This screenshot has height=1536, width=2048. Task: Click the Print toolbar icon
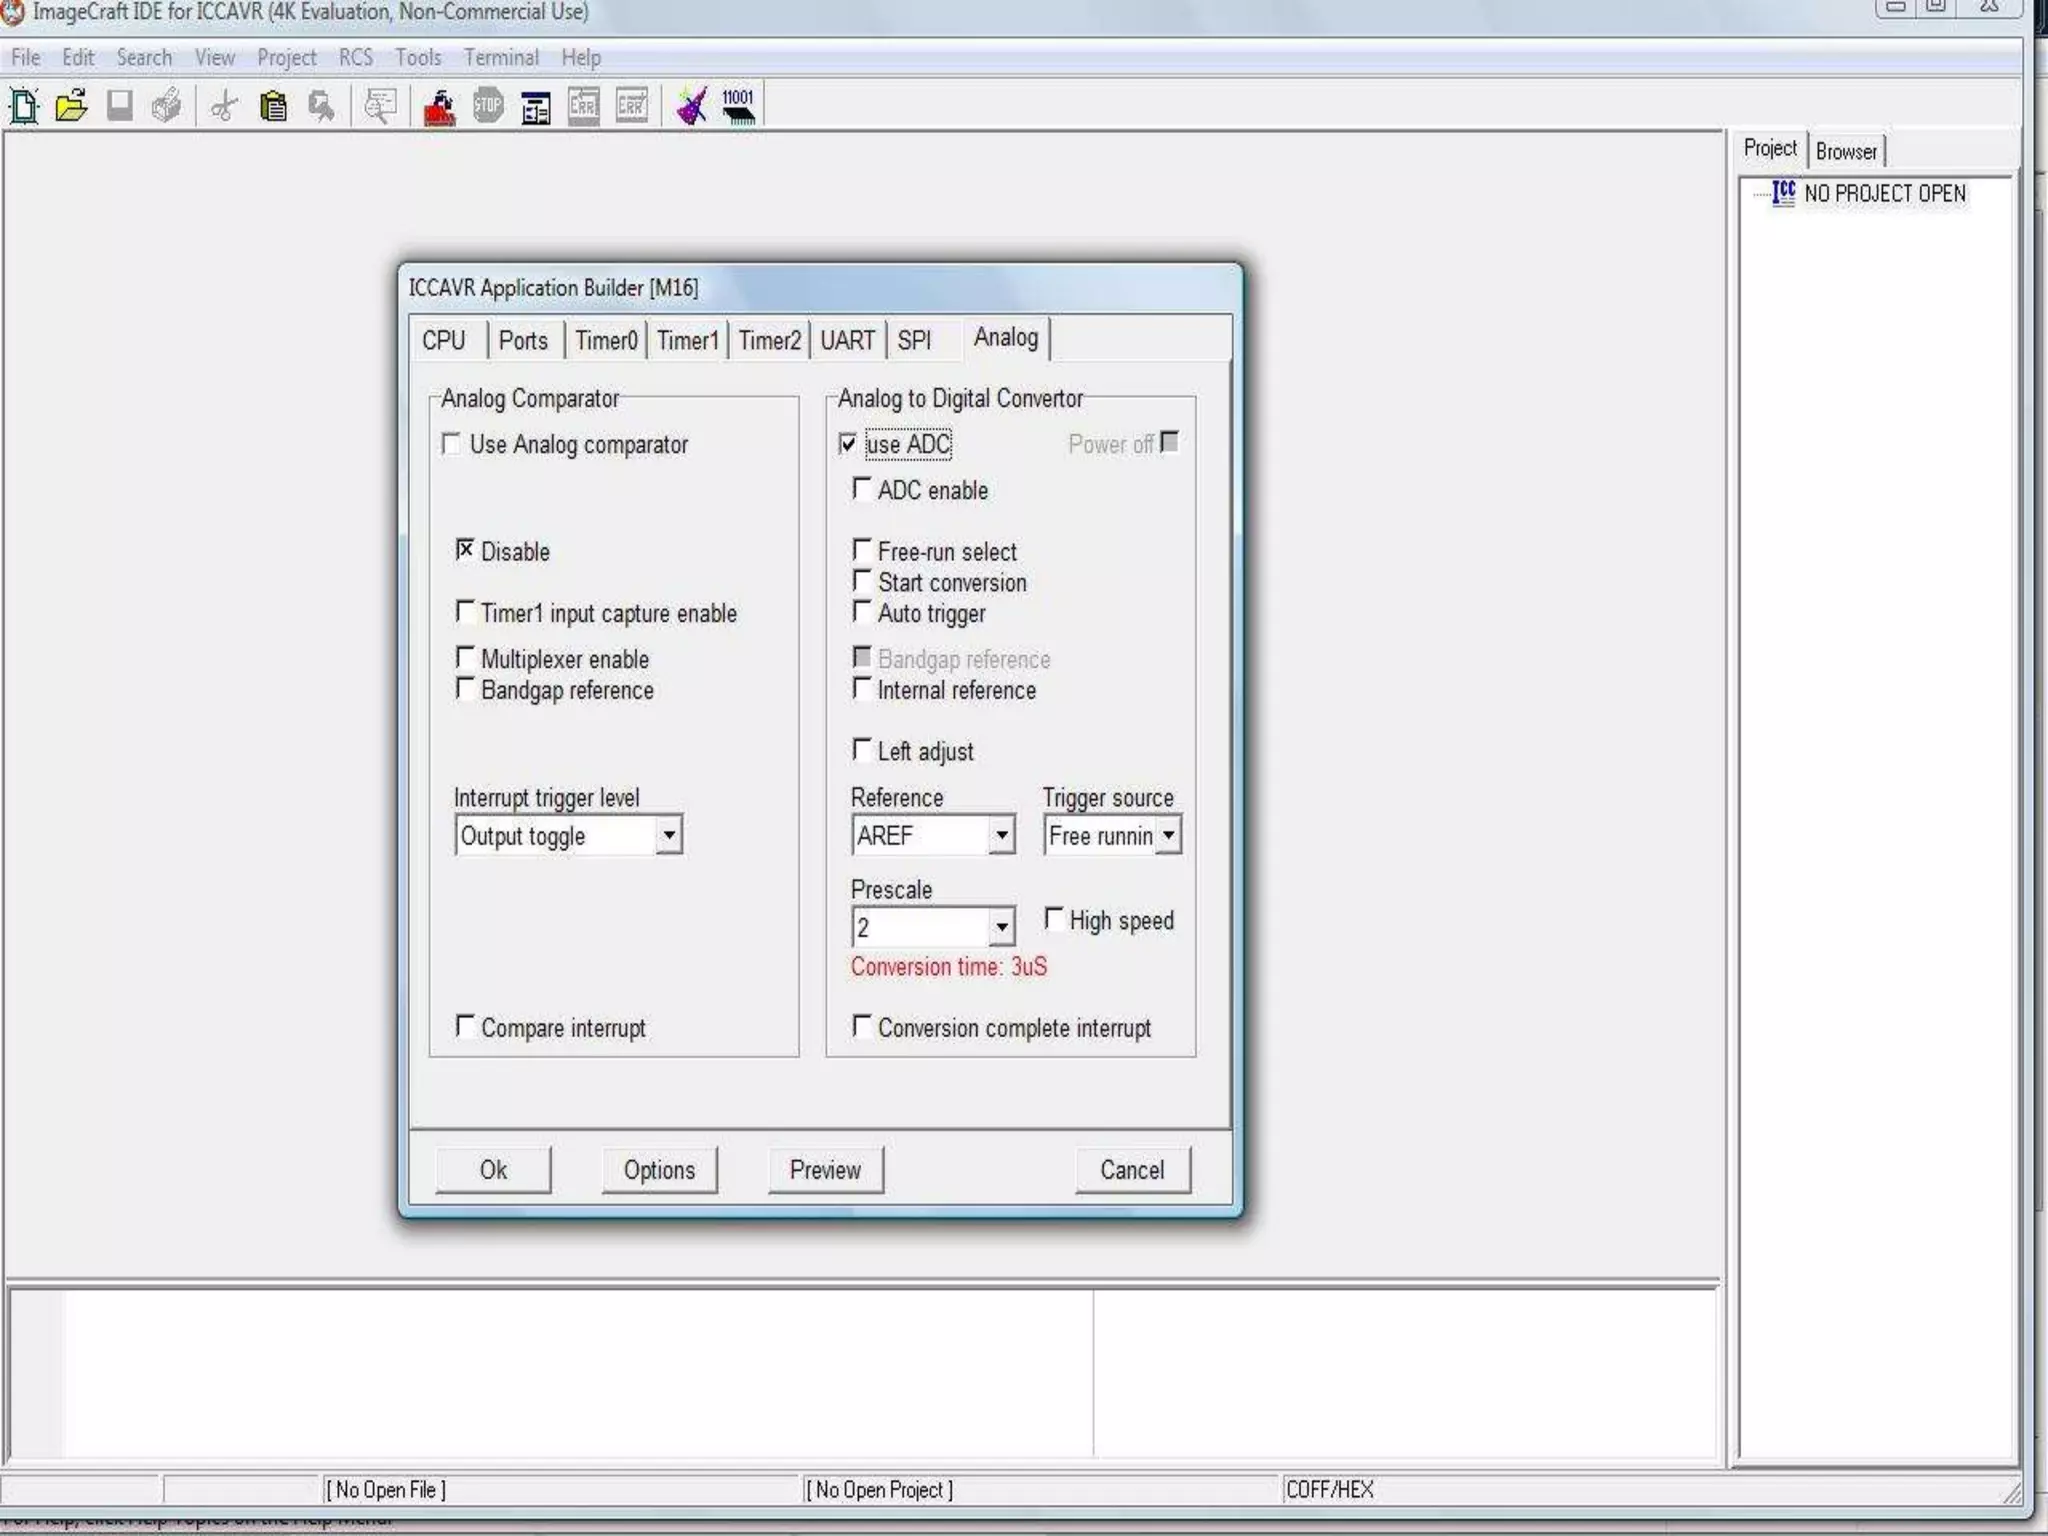(167, 105)
